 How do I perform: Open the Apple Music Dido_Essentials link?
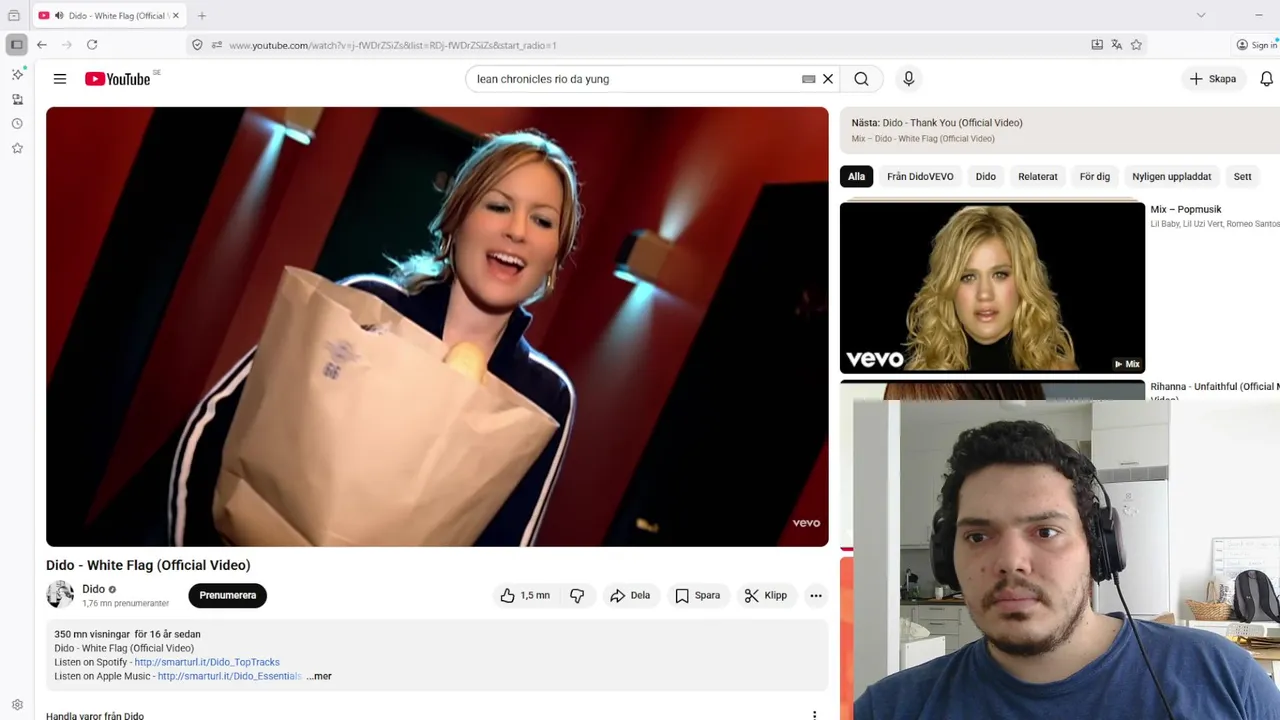pyautogui.click(x=229, y=676)
